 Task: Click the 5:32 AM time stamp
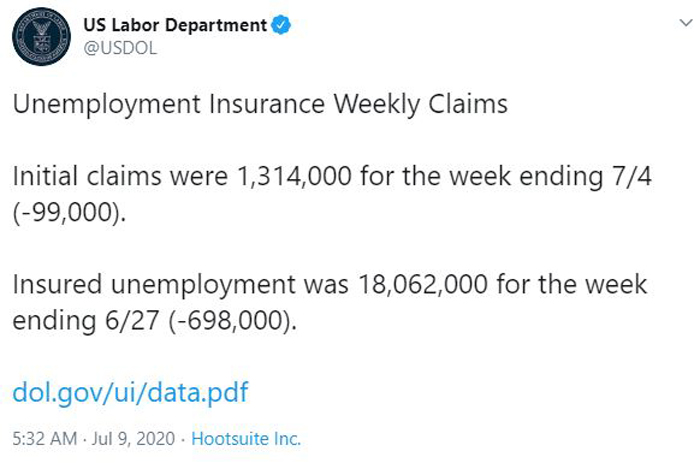(45, 438)
